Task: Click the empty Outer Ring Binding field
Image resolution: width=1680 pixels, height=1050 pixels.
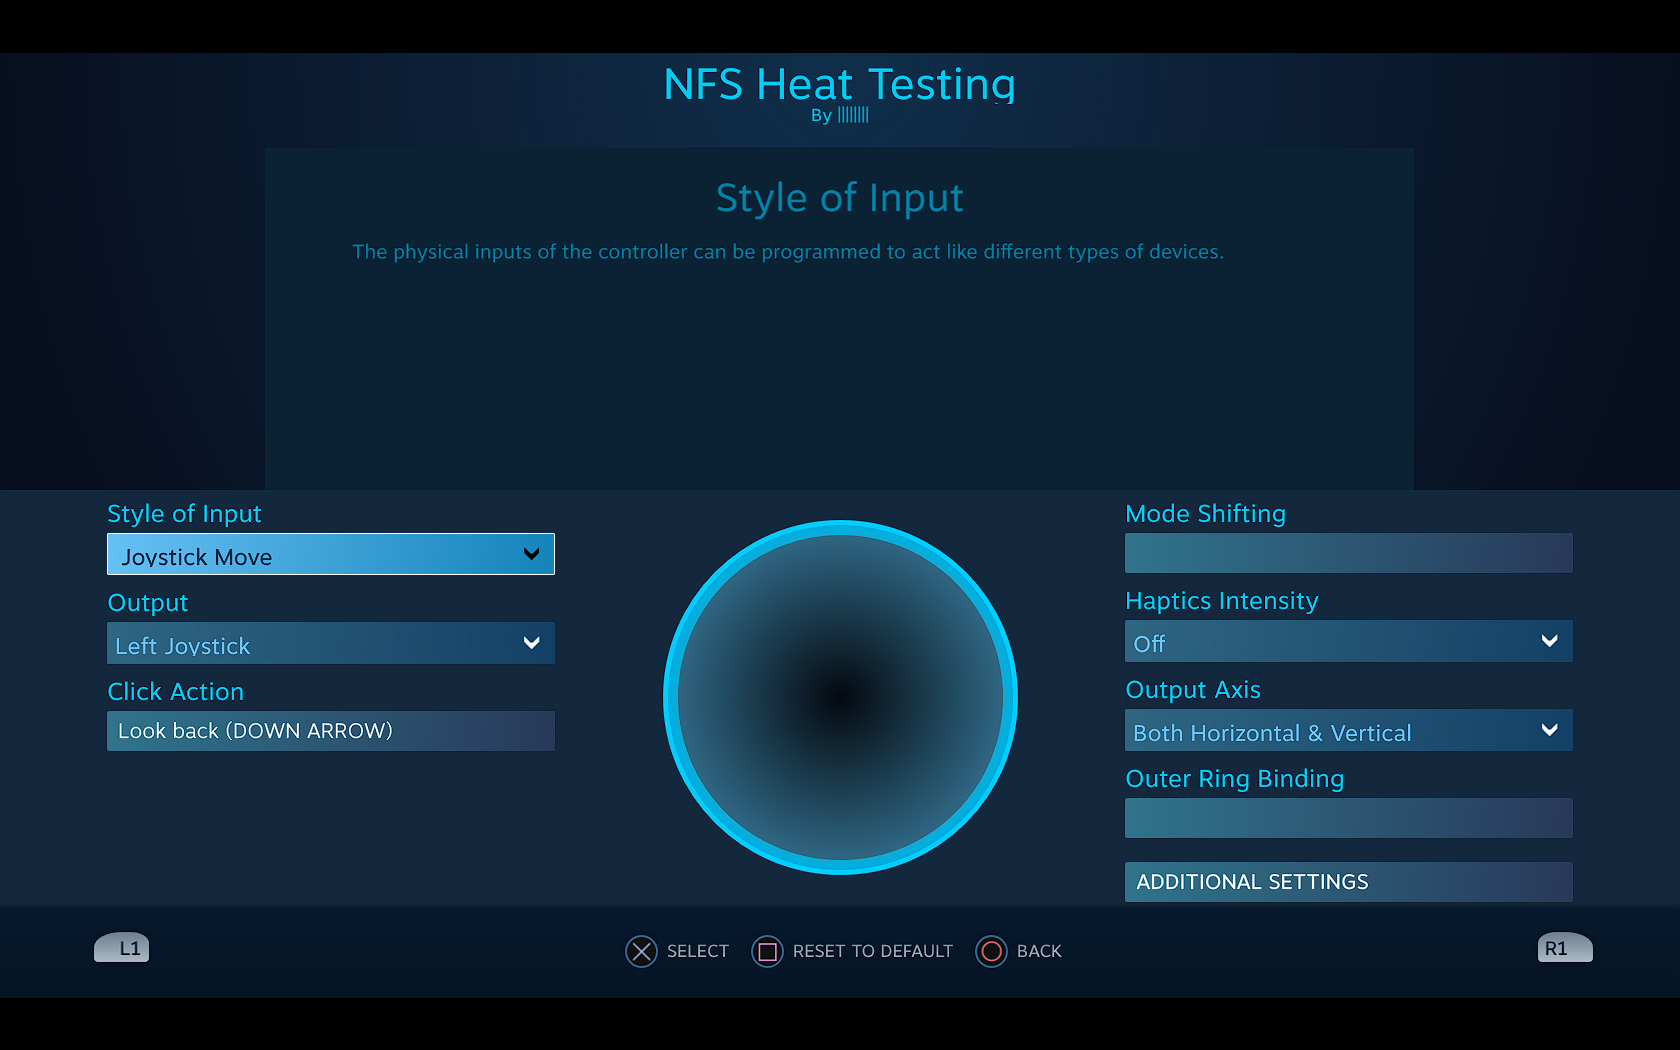Action: pyautogui.click(x=1349, y=818)
